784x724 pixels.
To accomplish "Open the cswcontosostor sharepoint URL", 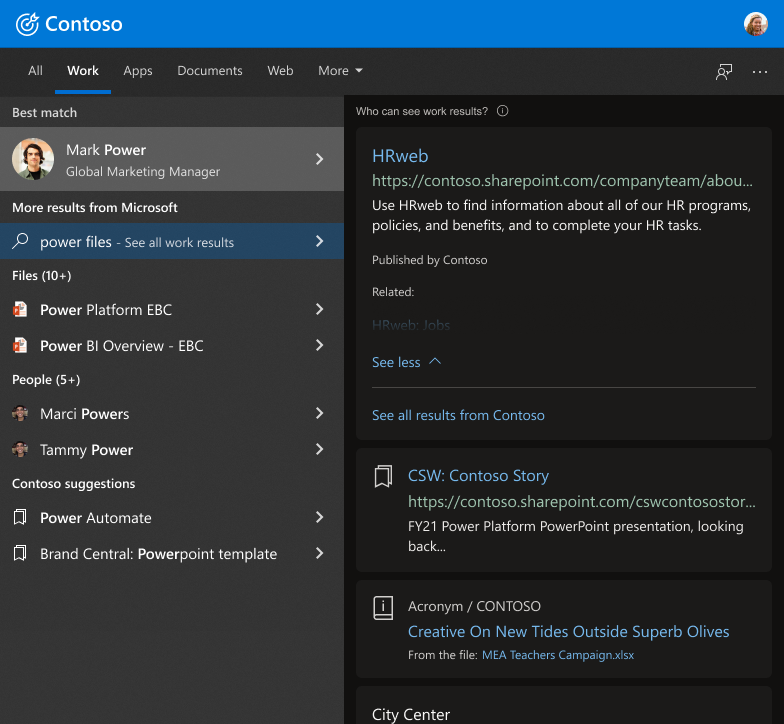I will 582,502.
